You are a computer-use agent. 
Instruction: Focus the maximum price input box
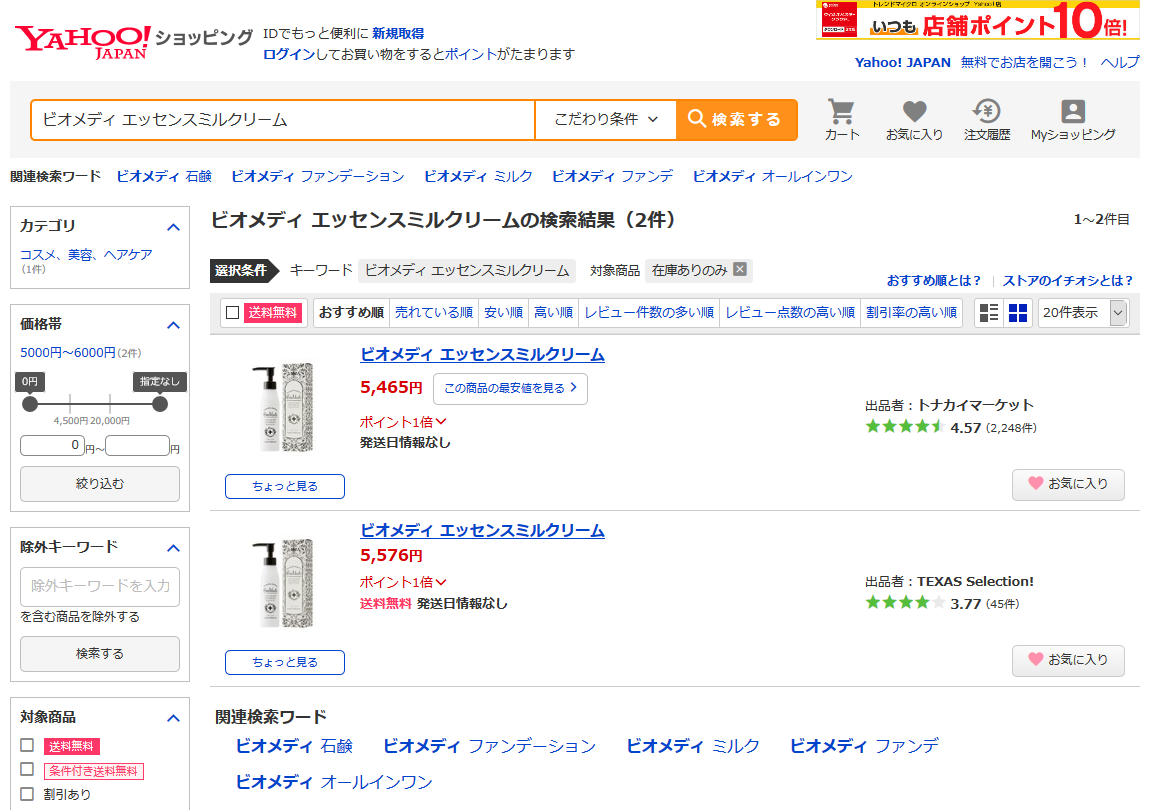tap(138, 445)
